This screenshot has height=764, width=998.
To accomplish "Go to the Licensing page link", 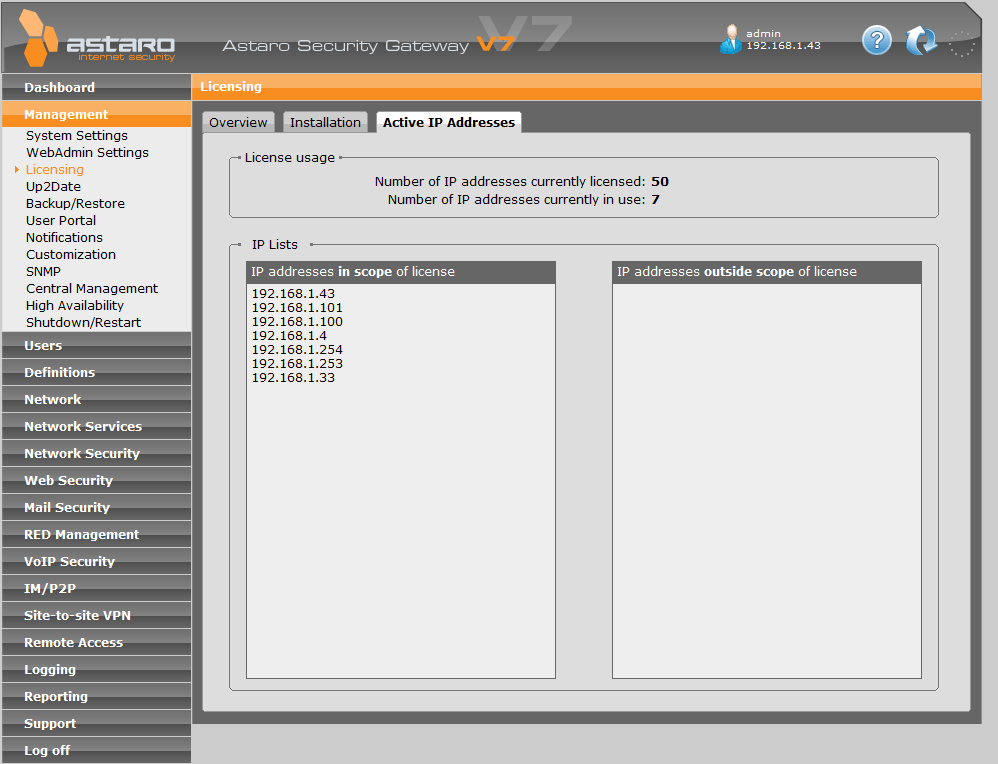I will coord(55,169).
